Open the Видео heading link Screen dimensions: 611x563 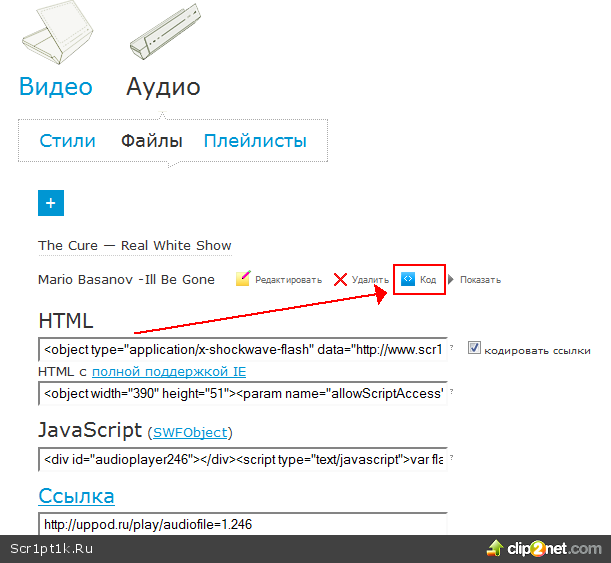pyautogui.click(x=56, y=86)
